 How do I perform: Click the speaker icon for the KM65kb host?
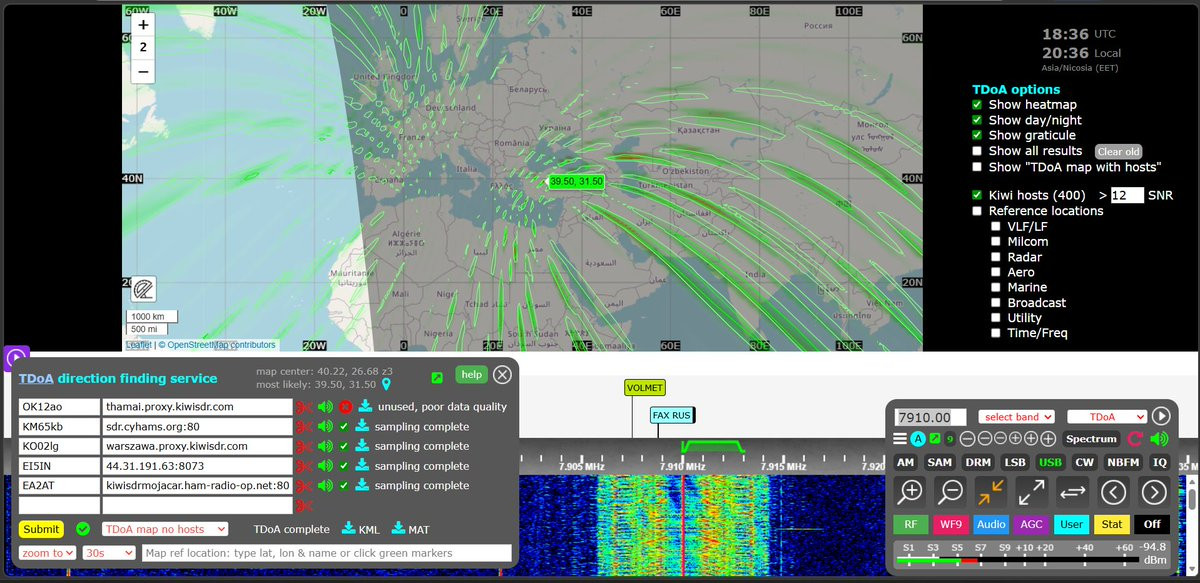(x=325, y=427)
